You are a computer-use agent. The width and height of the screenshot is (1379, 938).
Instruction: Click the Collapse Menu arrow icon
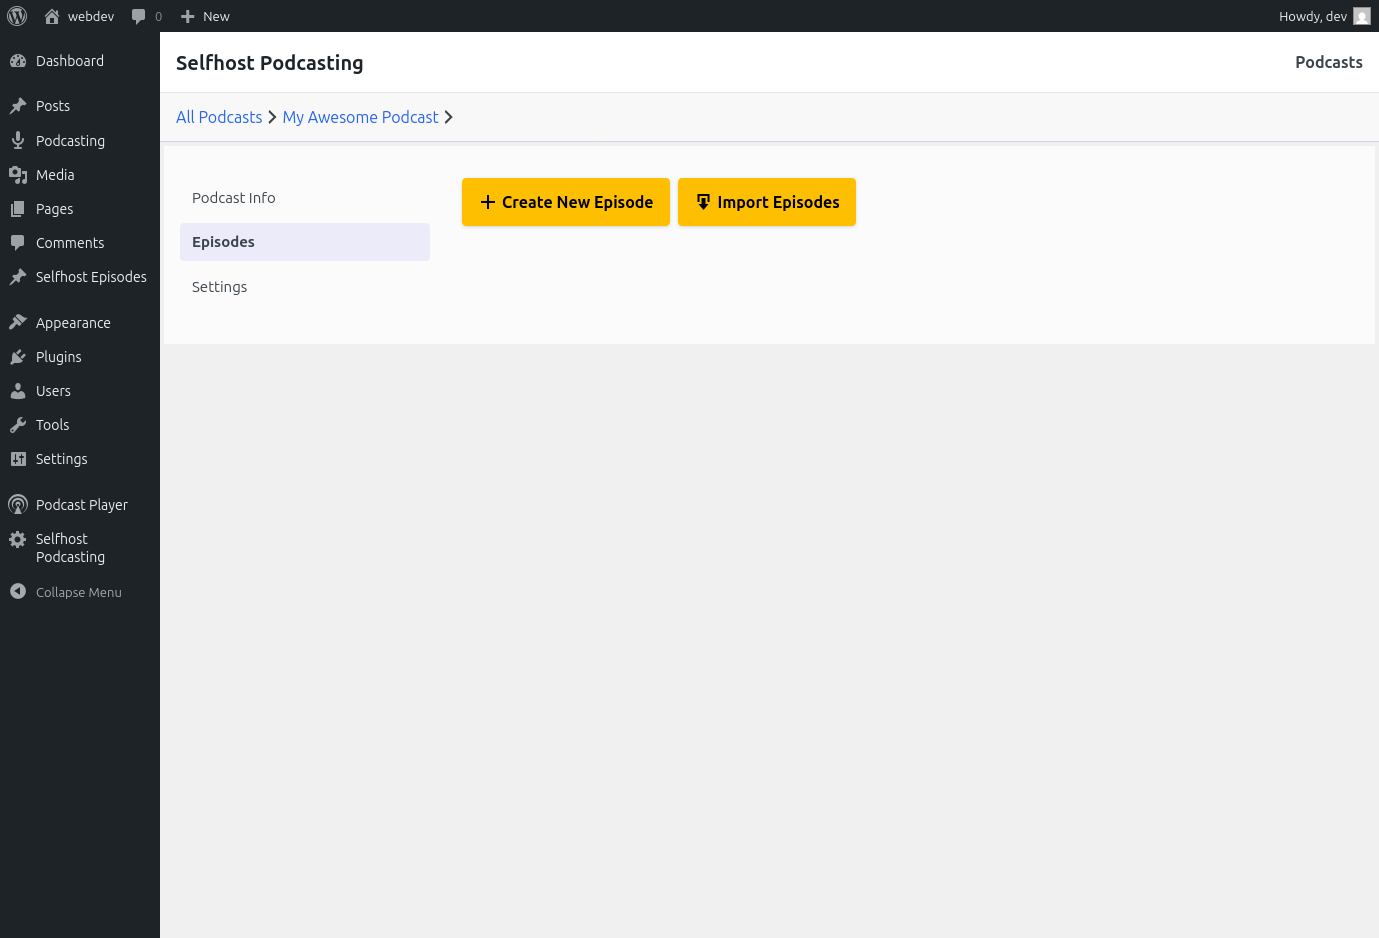tap(18, 592)
